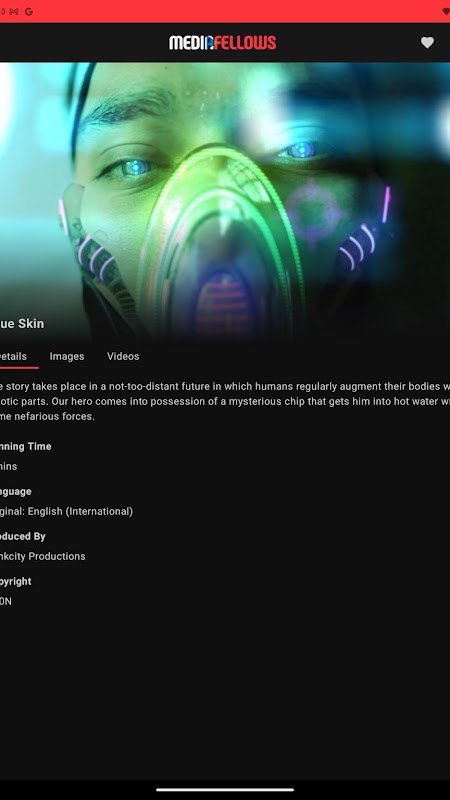Tap the Running Time heading
Screen dimensions: 450x800
[x=26, y=446]
